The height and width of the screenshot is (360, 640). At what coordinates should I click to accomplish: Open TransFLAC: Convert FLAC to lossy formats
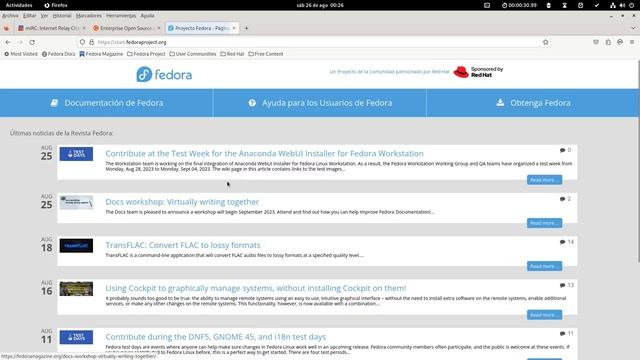tap(183, 245)
